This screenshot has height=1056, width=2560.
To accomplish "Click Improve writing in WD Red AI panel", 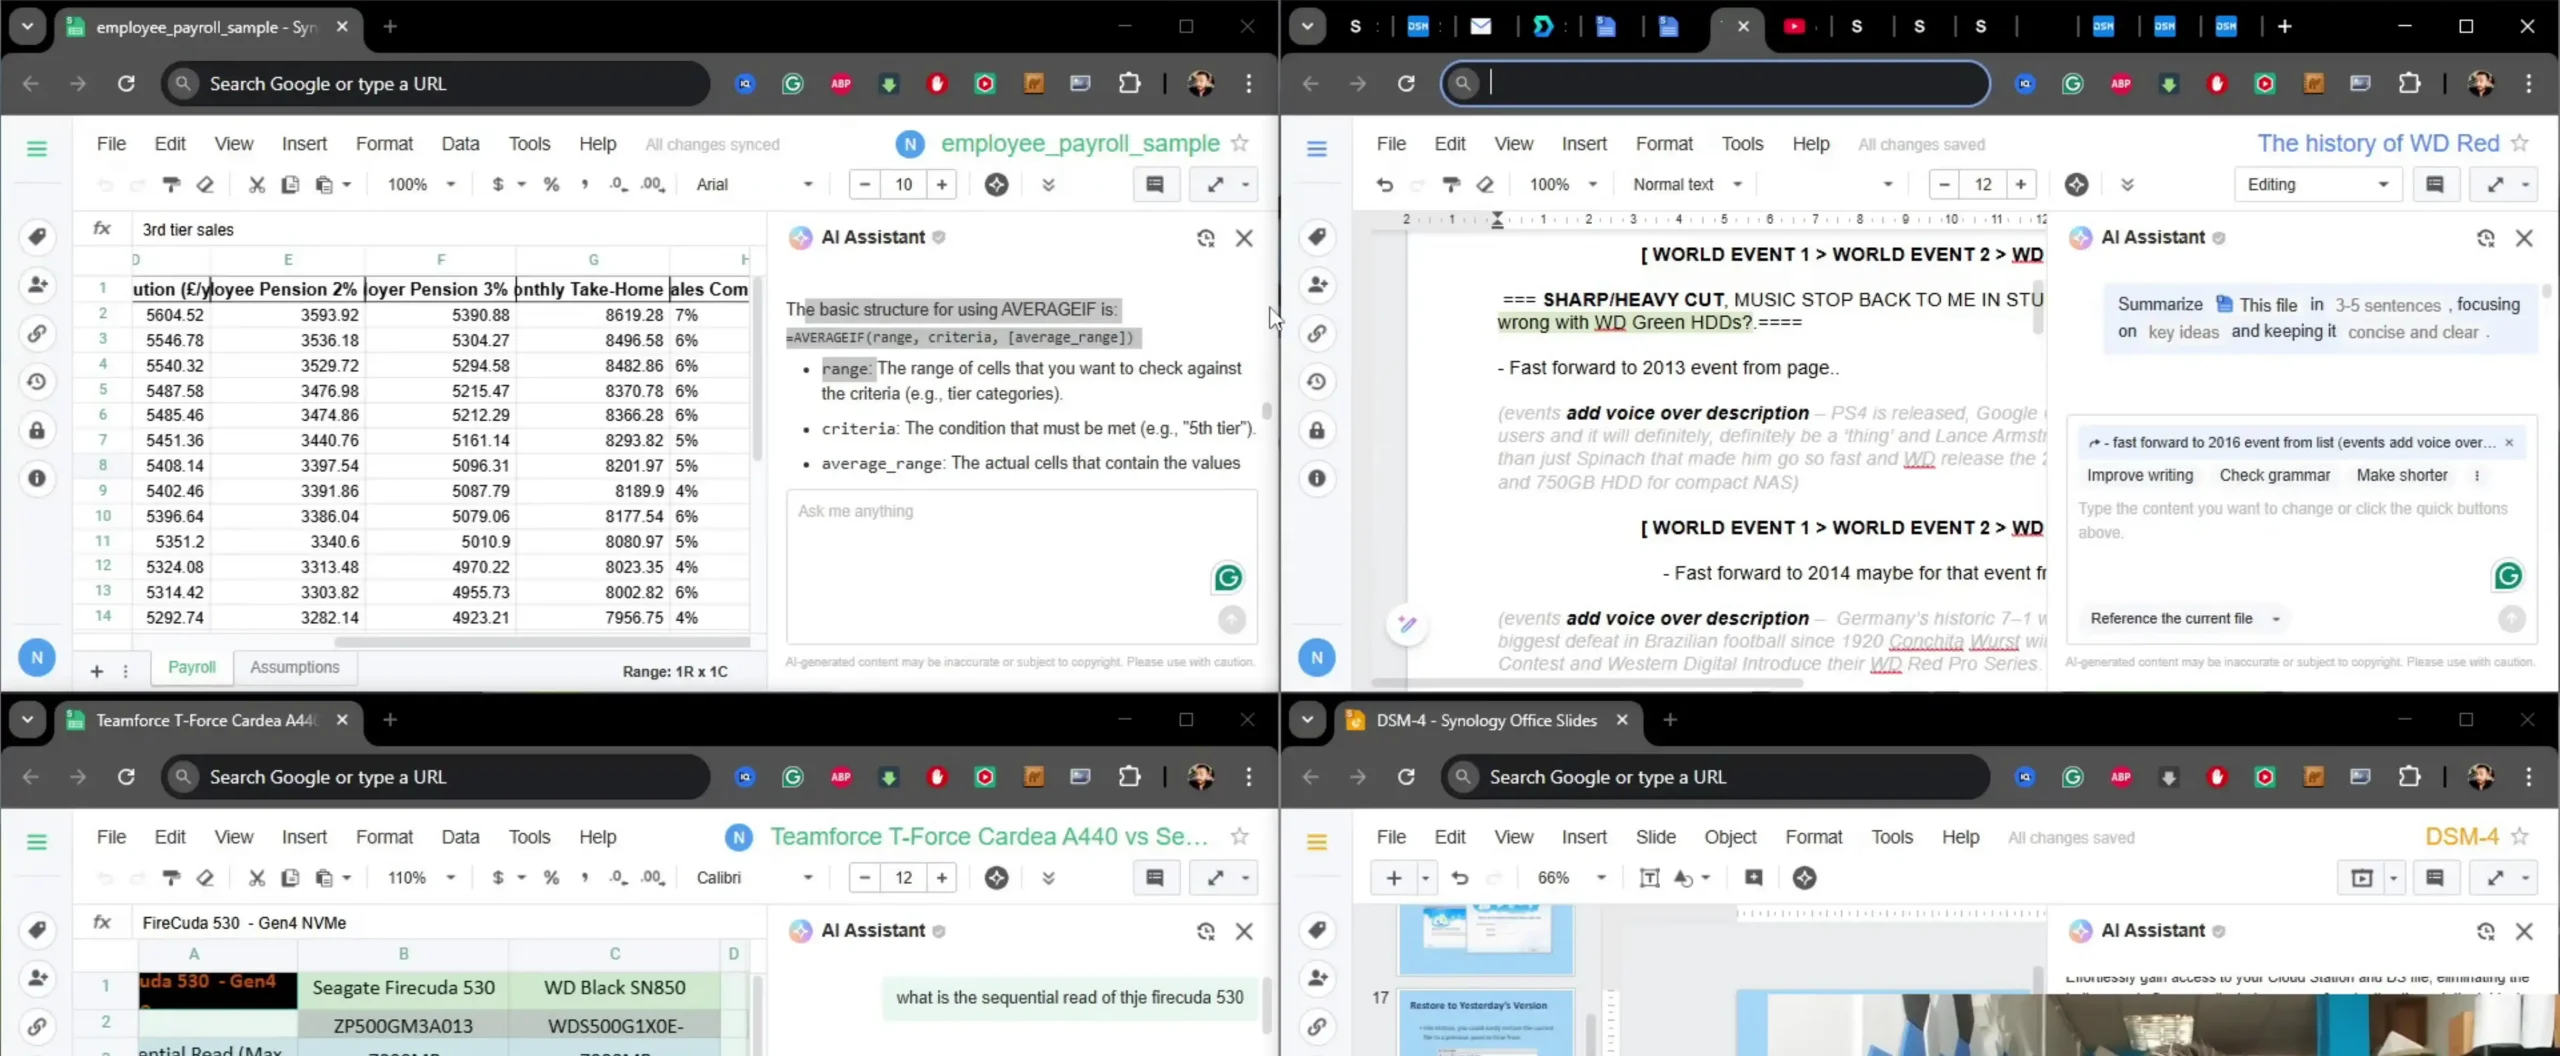I will [2140, 475].
